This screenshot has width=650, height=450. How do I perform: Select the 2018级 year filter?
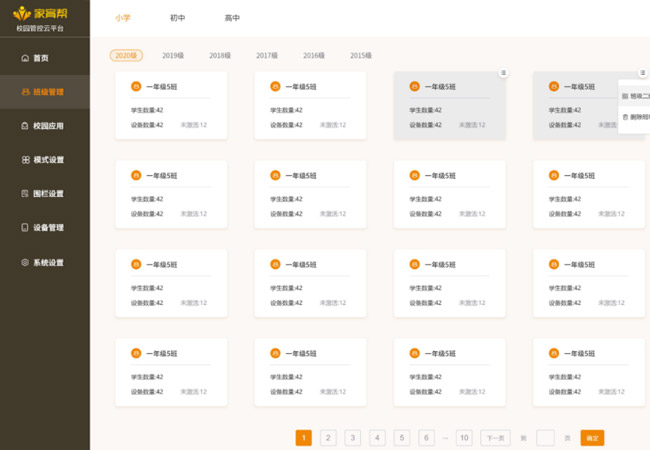coord(220,56)
